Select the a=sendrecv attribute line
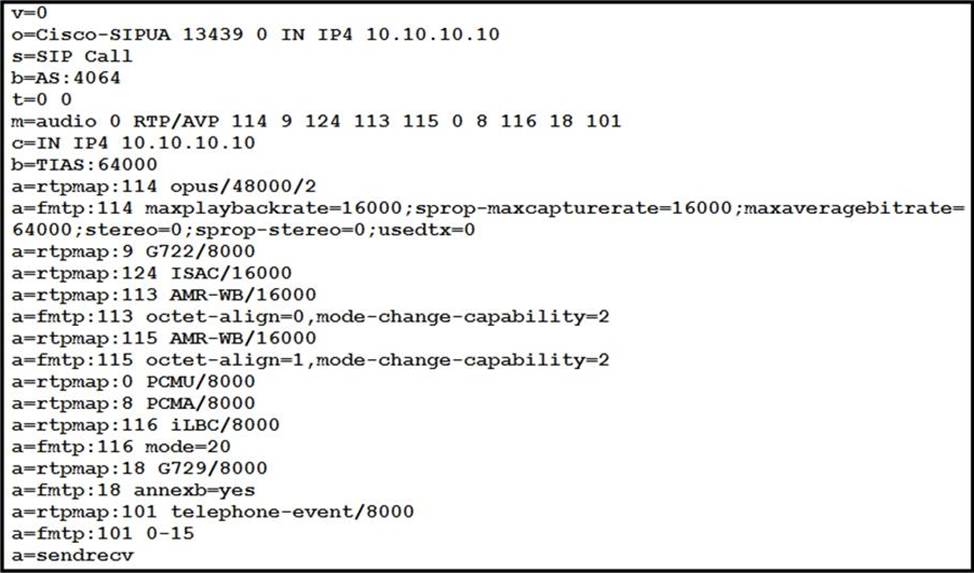 tap(72, 555)
